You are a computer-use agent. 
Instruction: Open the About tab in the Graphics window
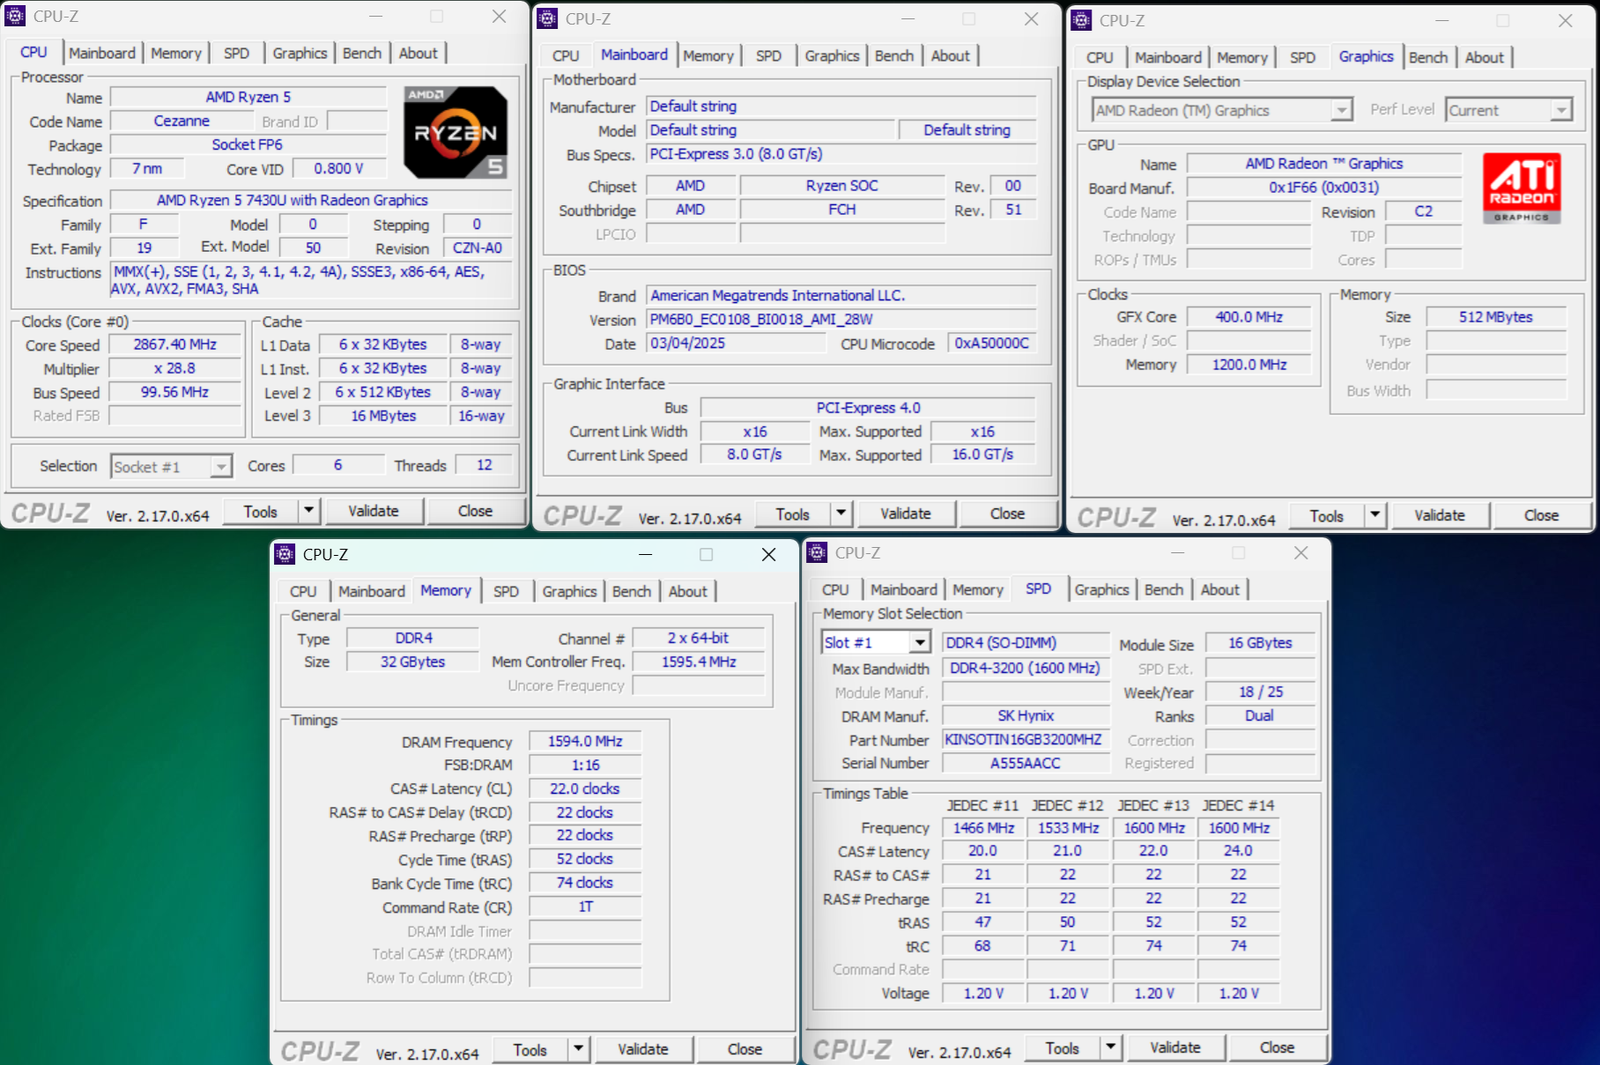(1484, 58)
